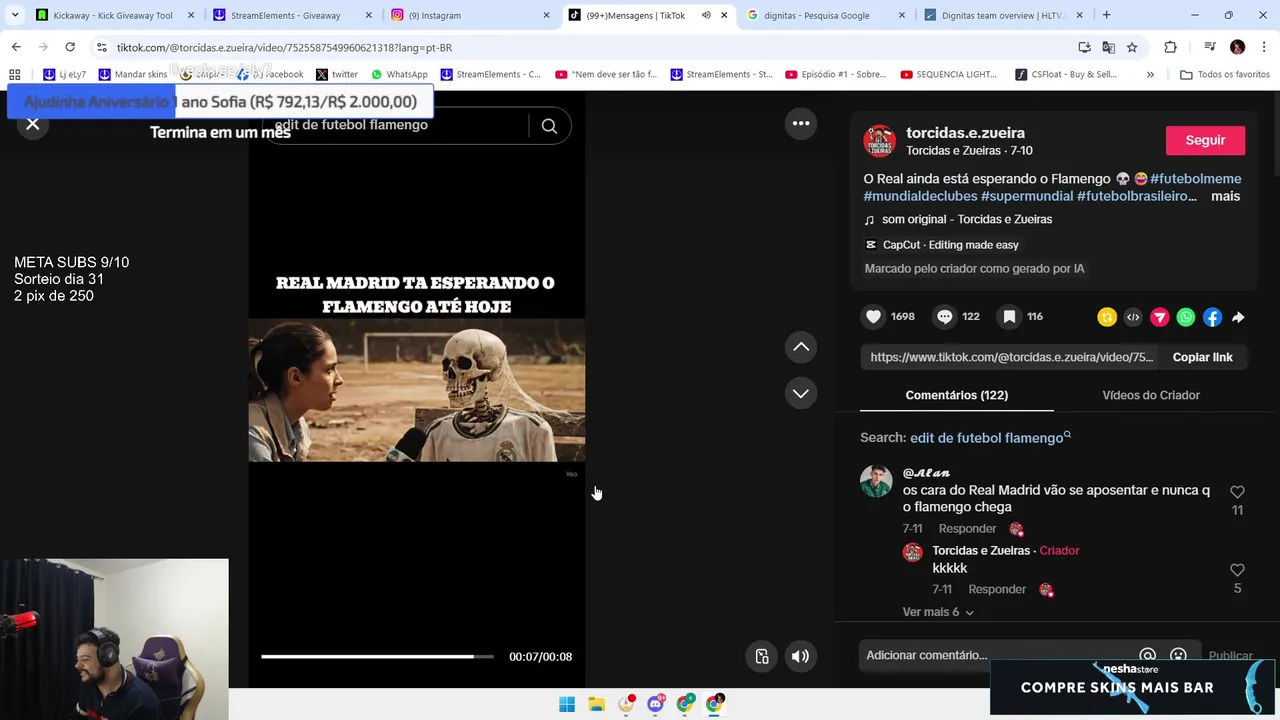The image size is (1280, 720).
Task: Switch to Kickaway Giveaway Tool tab
Action: 114,15
